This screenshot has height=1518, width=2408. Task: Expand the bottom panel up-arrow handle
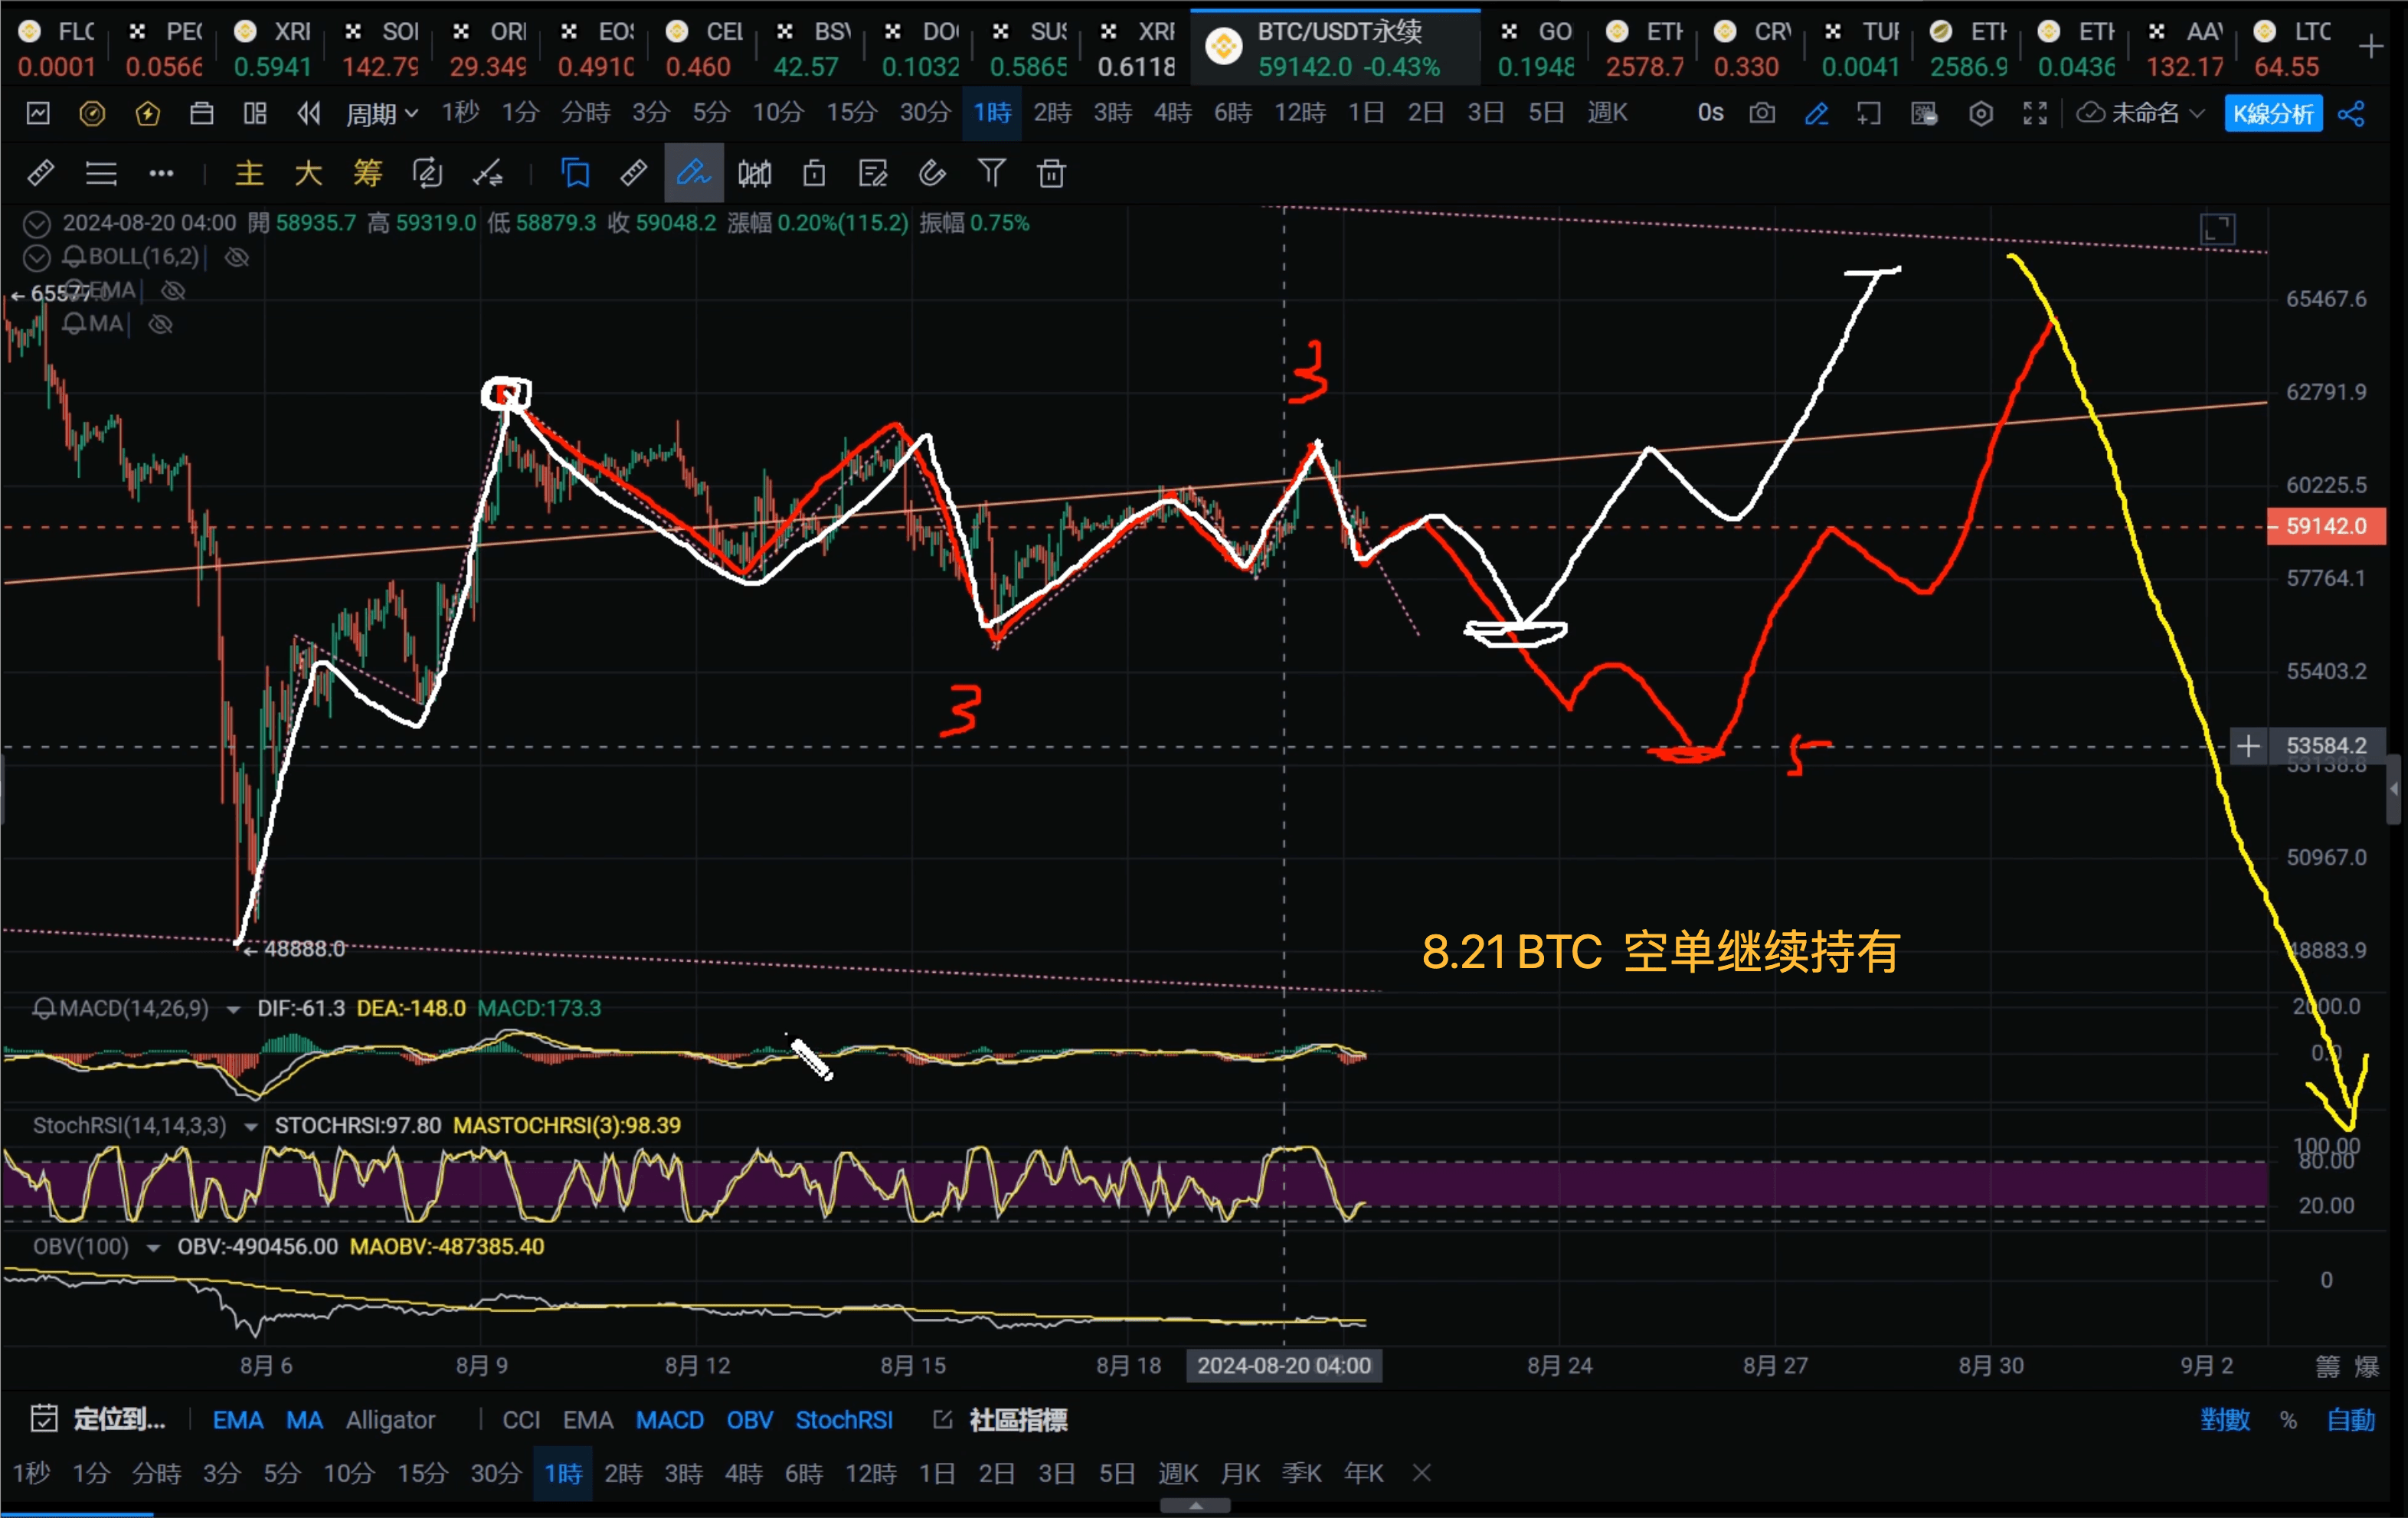coord(1195,1506)
